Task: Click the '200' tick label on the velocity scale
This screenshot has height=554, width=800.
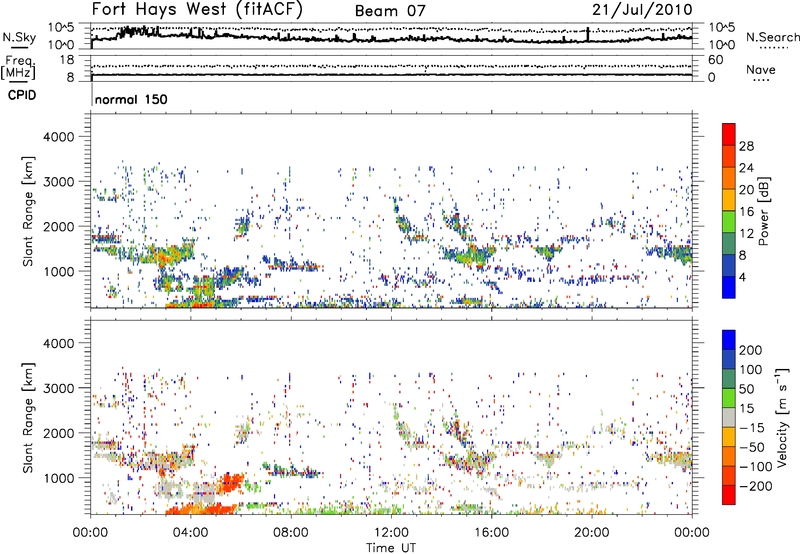Action: (x=751, y=350)
